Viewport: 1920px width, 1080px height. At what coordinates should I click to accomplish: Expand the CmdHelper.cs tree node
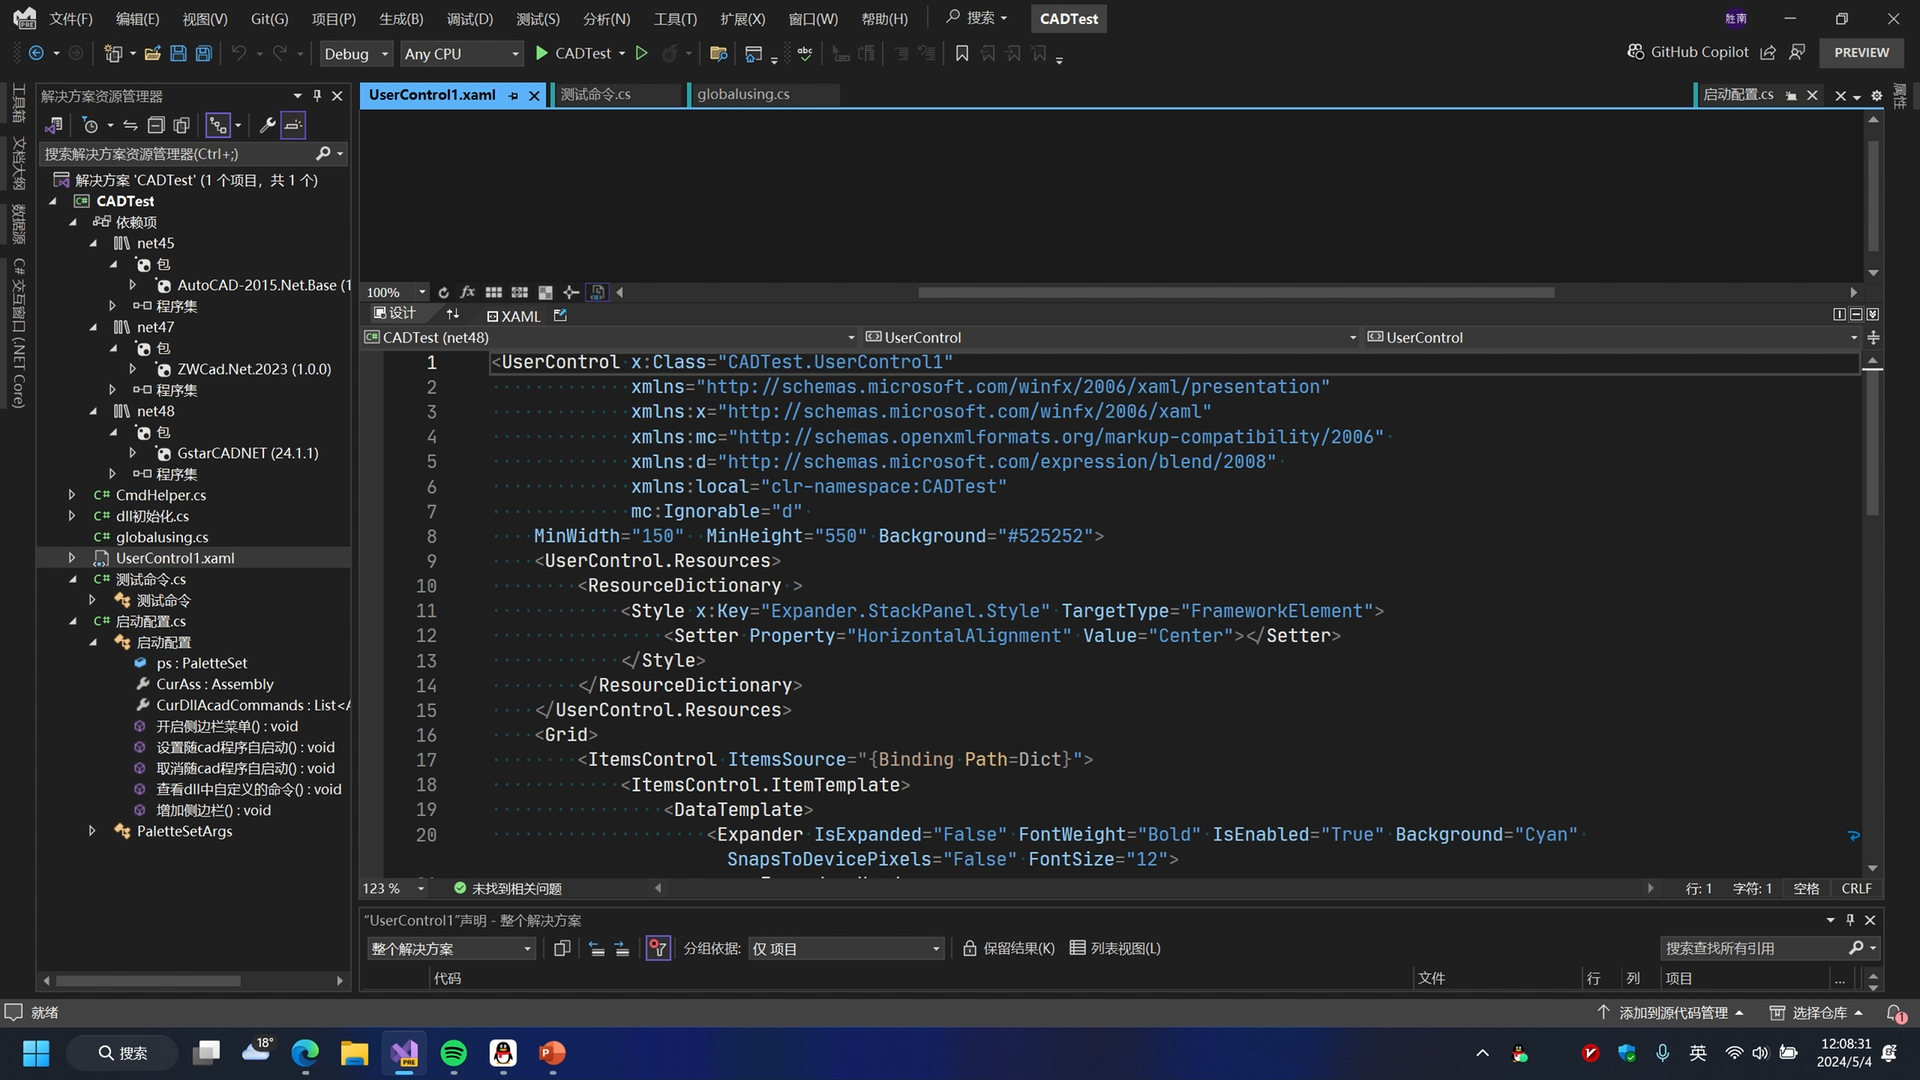pos(72,495)
